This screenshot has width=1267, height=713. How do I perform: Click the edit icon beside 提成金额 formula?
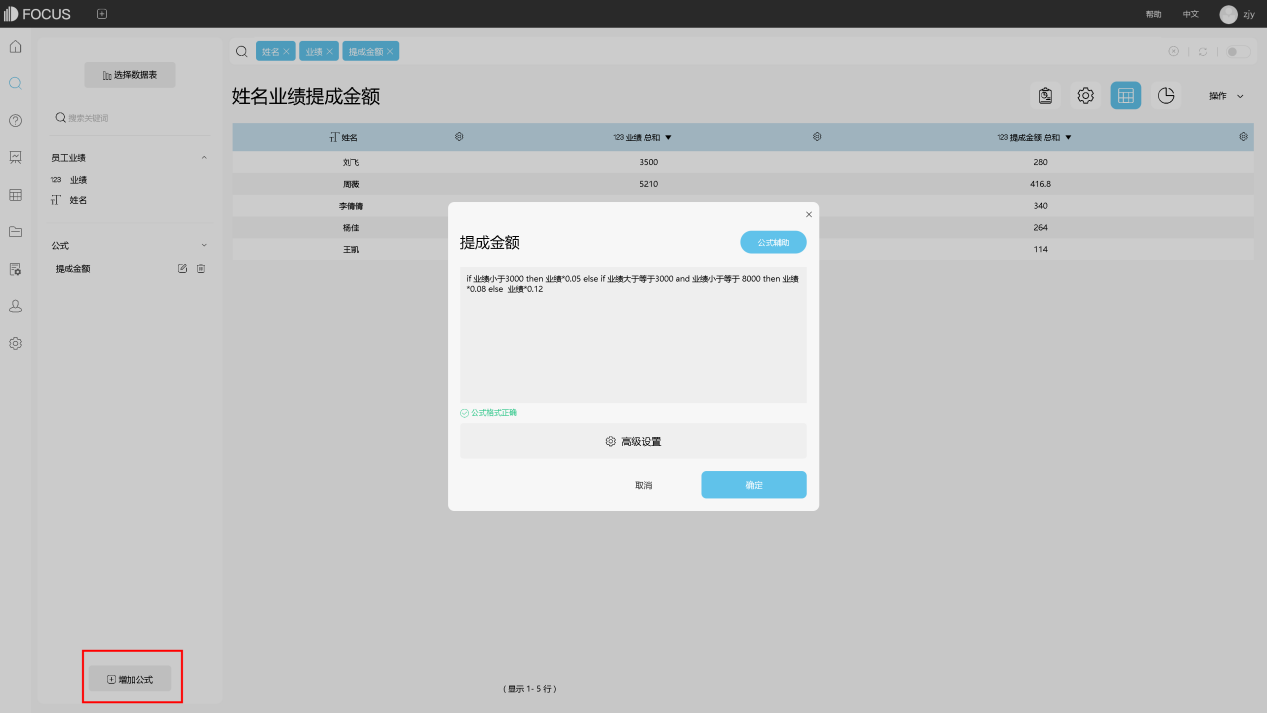tap(183, 268)
